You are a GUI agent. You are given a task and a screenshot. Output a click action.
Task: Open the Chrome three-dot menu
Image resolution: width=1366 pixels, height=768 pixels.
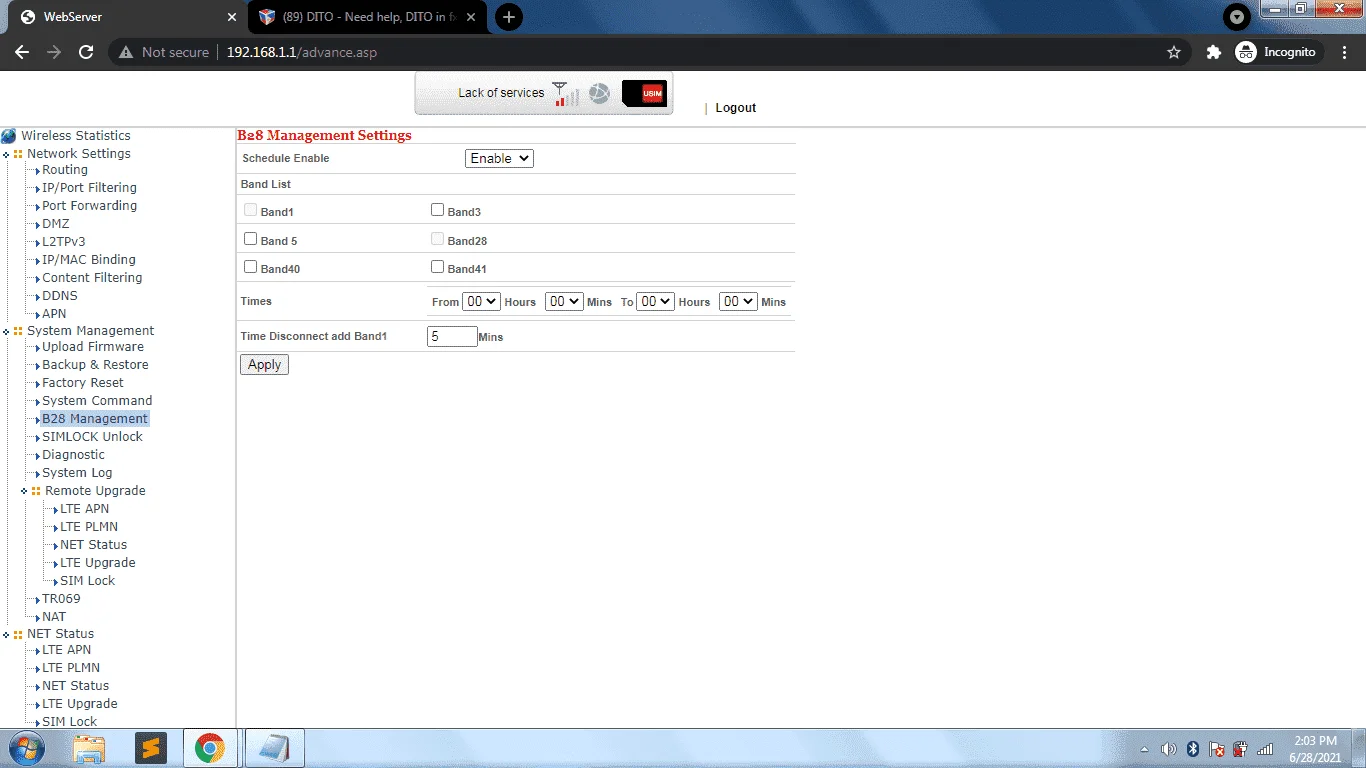1344,52
